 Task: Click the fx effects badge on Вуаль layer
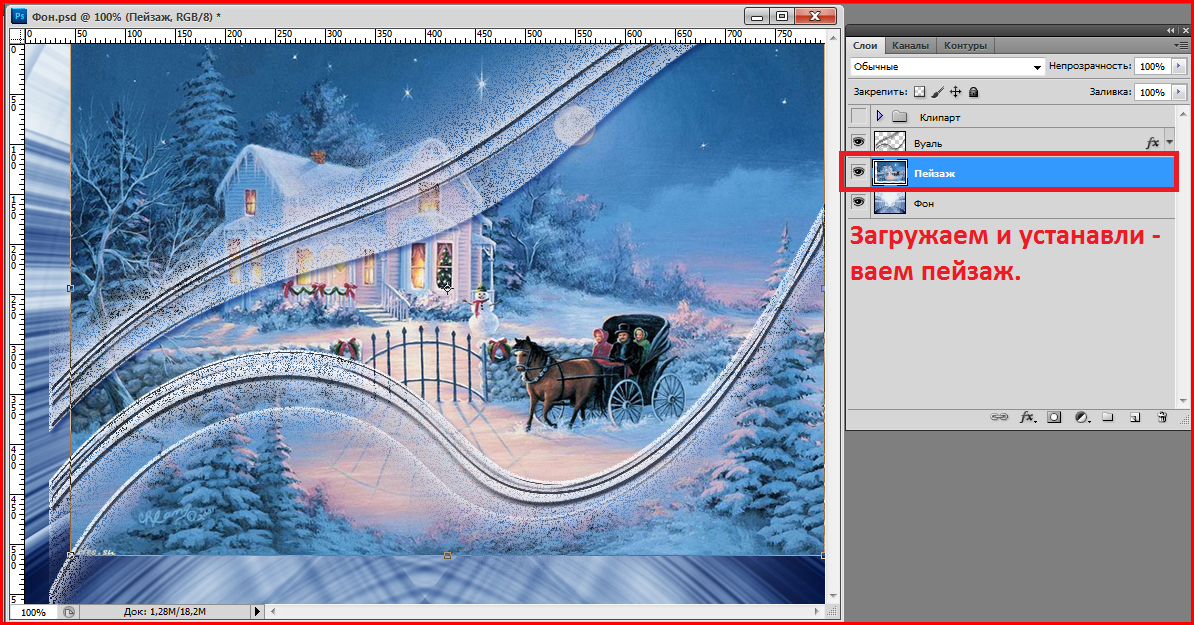[1152, 142]
